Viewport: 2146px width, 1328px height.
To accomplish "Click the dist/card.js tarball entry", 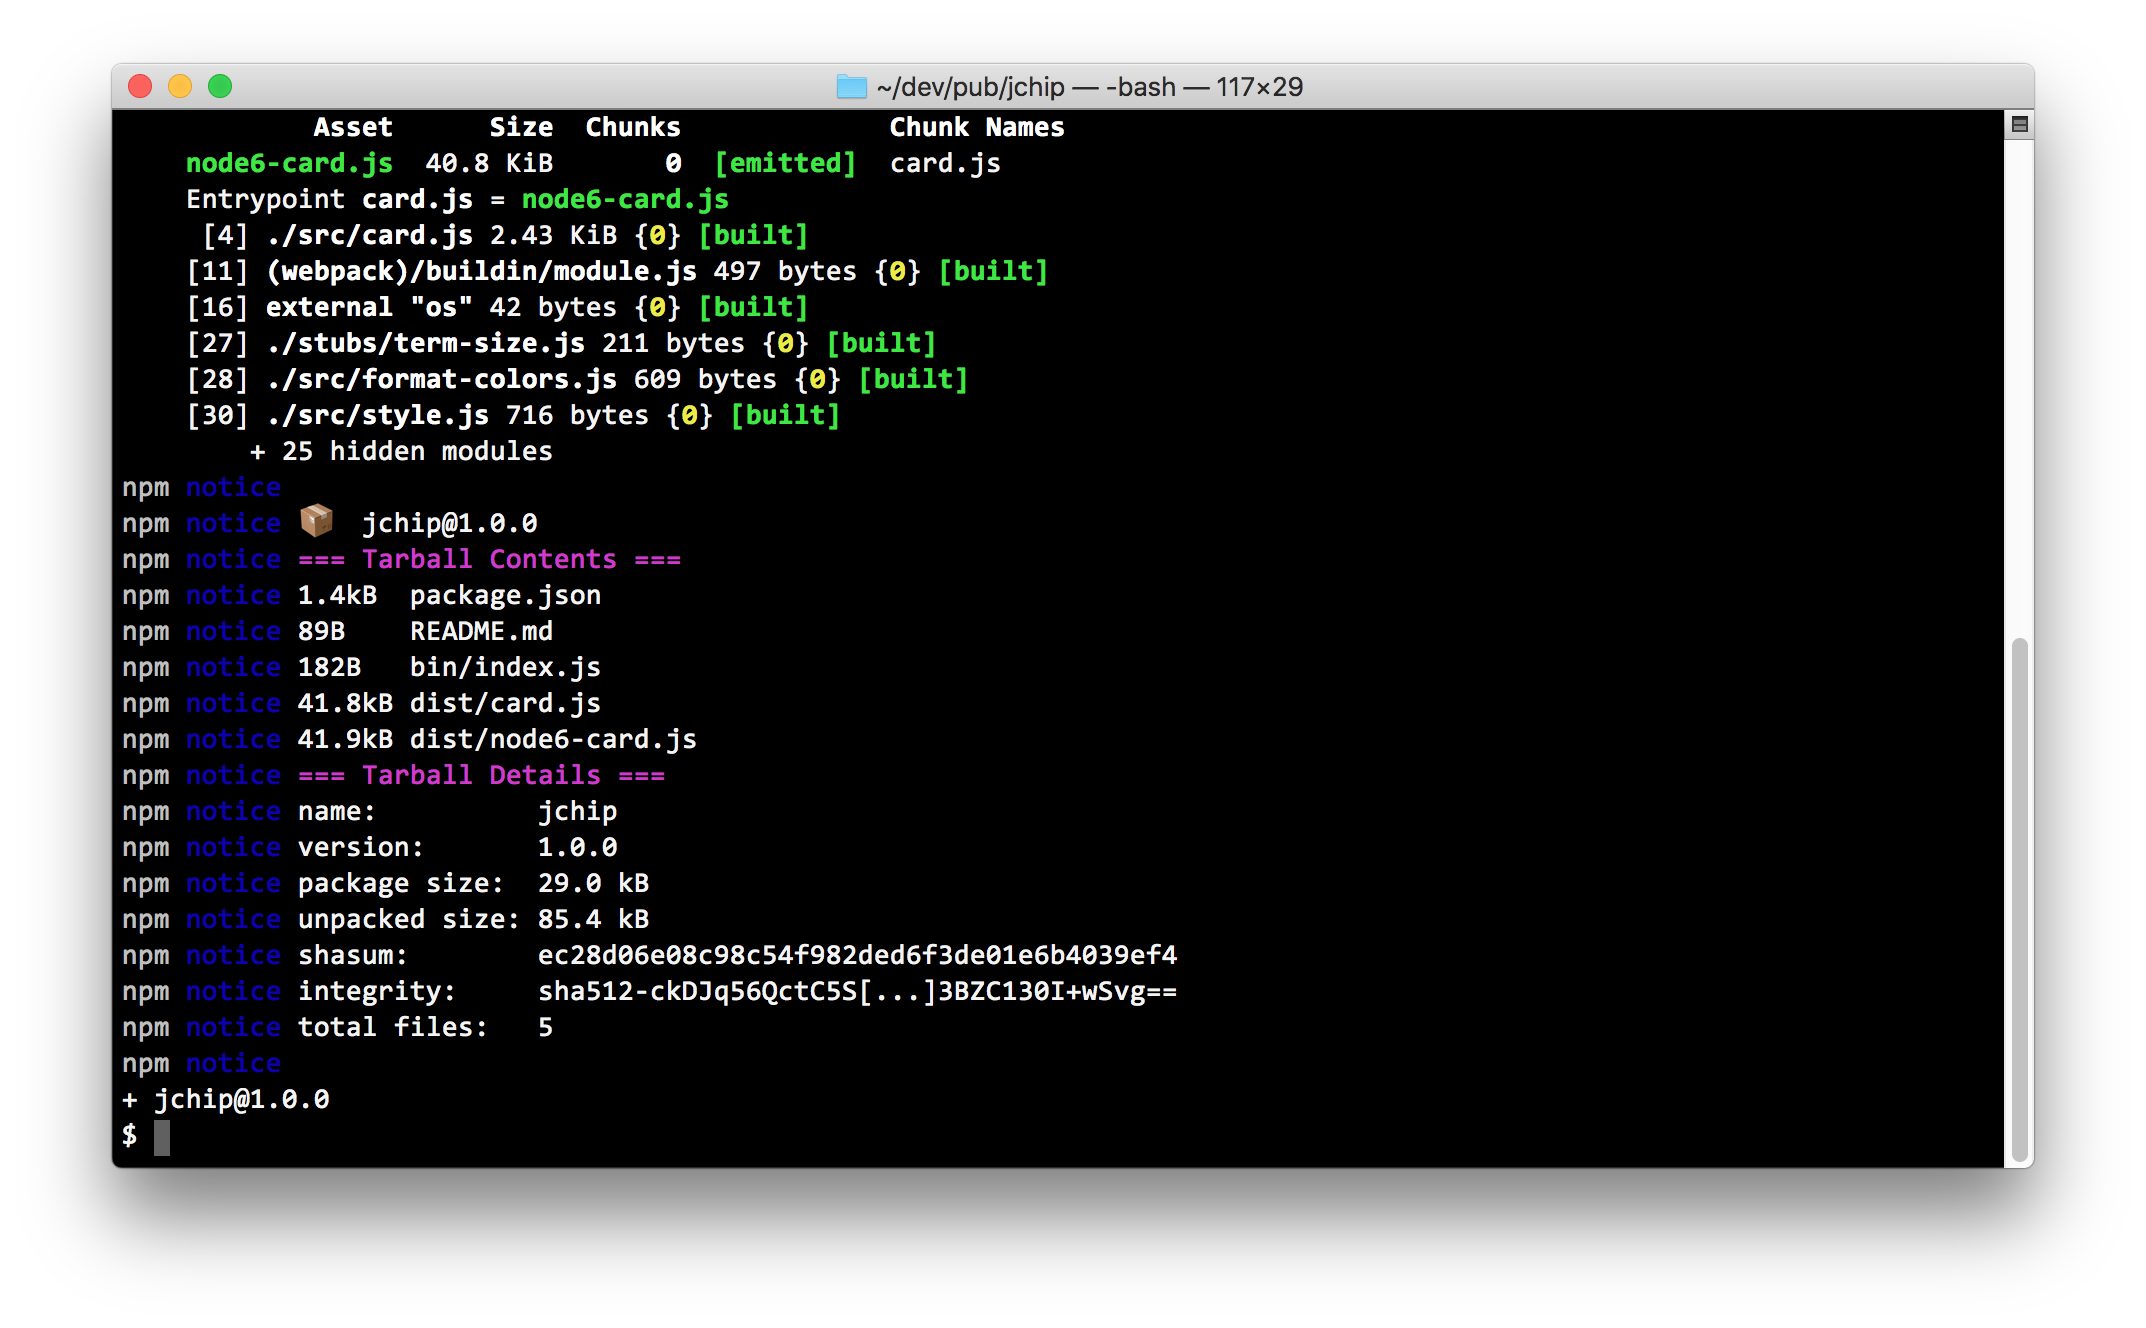I will 505,703.
